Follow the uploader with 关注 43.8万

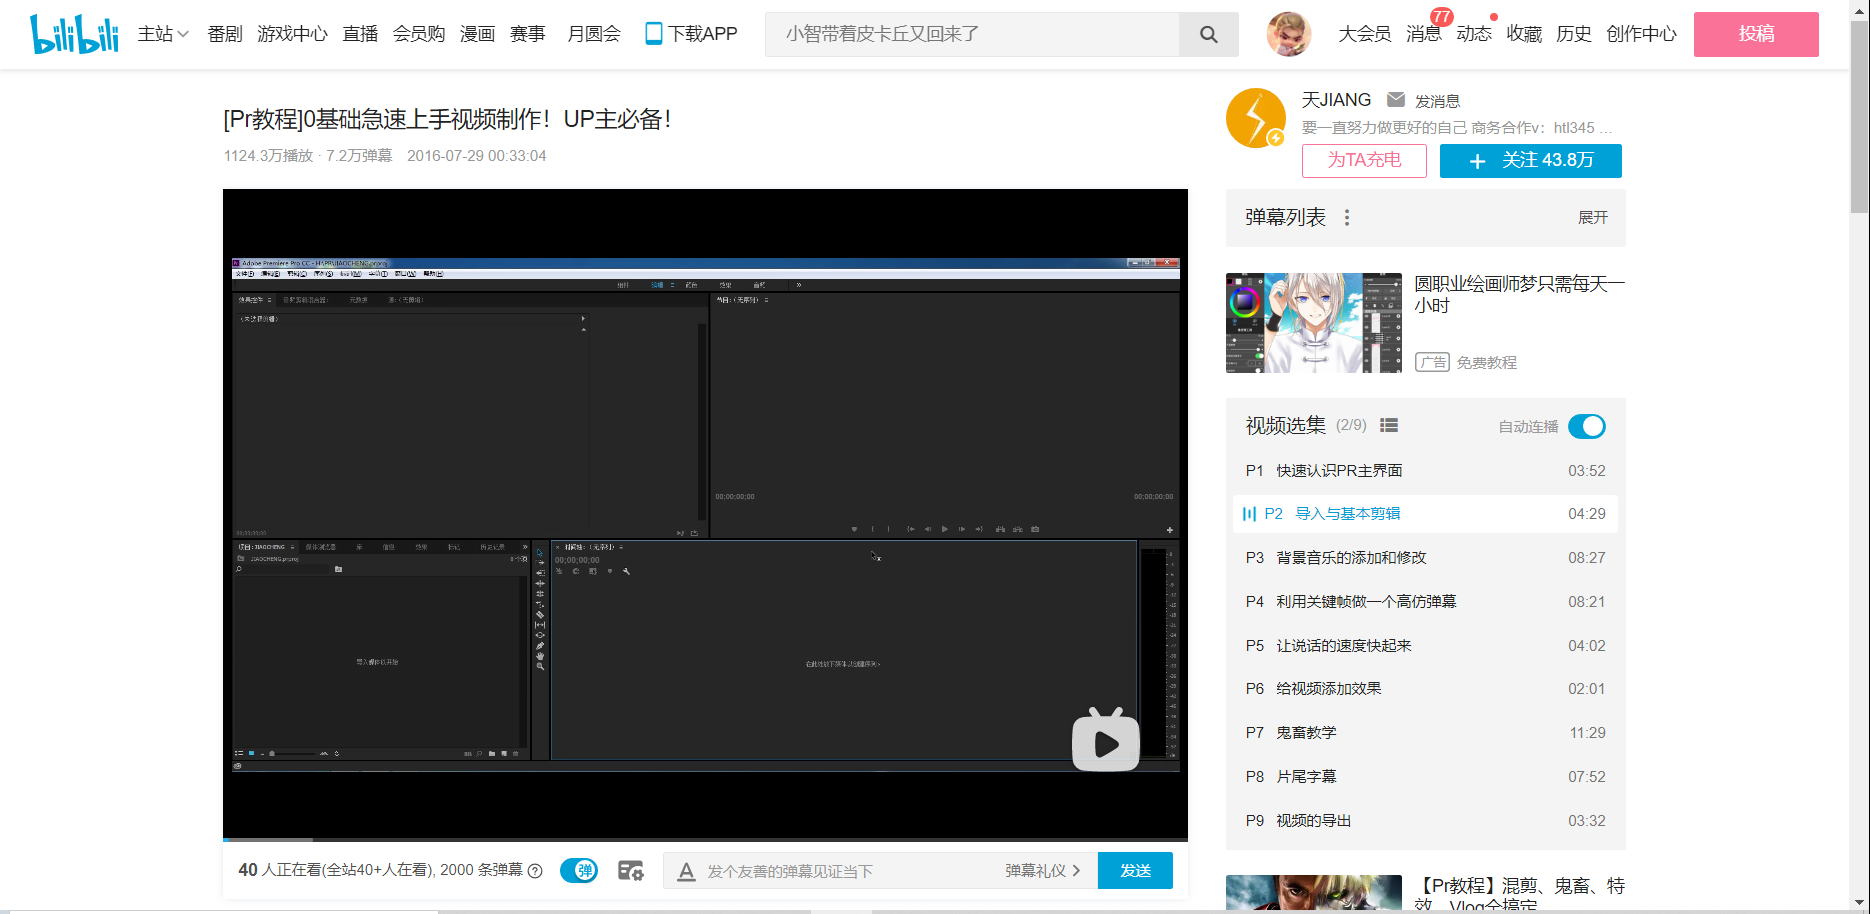pyautogui.click(x=1530, y=160)
